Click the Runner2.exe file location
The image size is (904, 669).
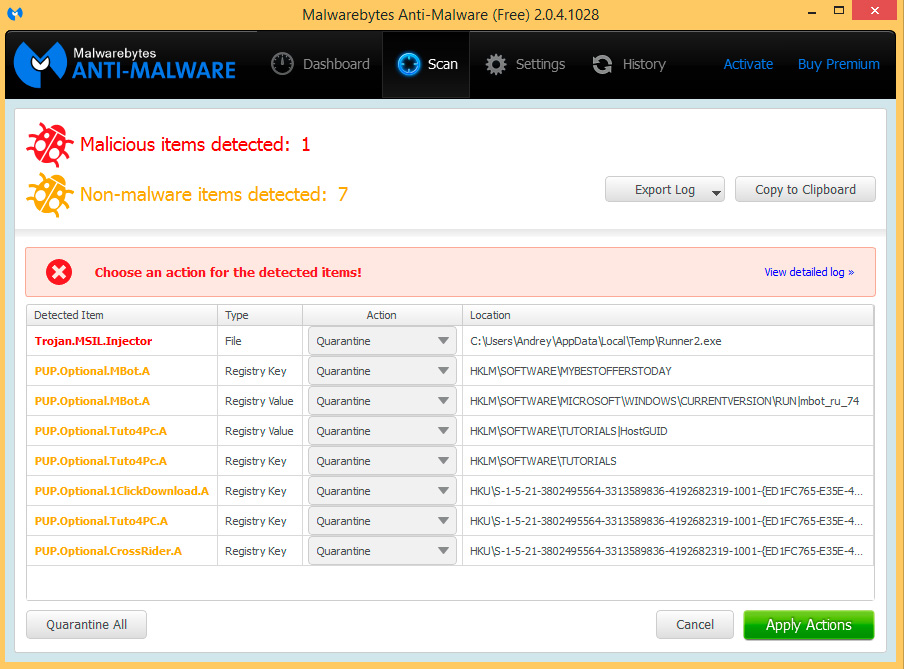(596, 341)
